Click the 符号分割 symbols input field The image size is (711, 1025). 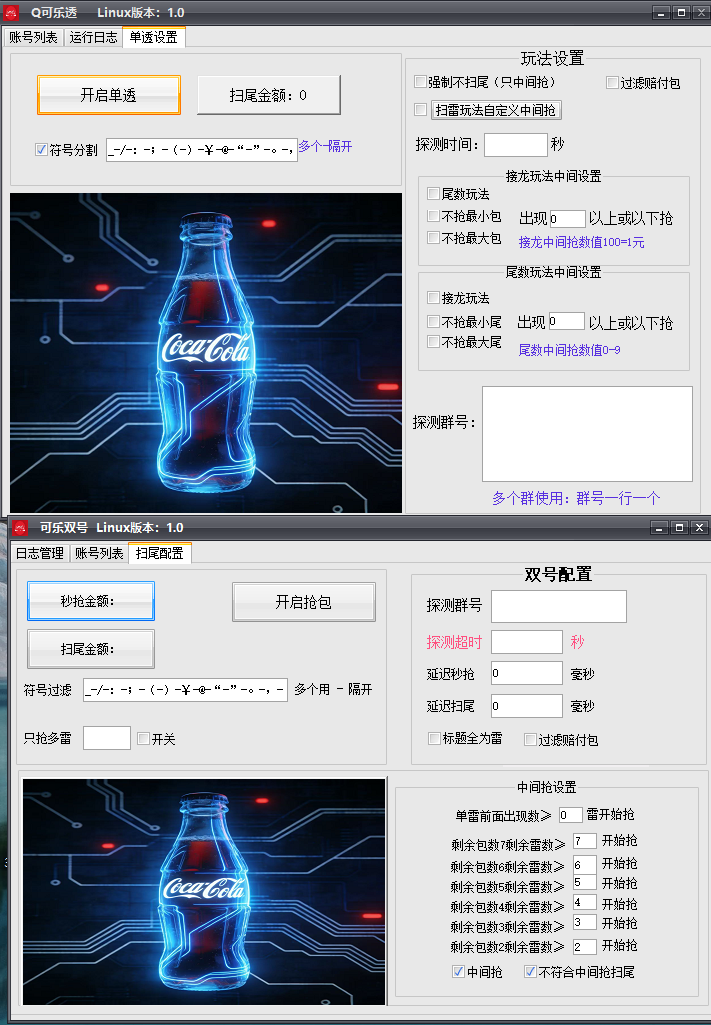click(202, 150)
